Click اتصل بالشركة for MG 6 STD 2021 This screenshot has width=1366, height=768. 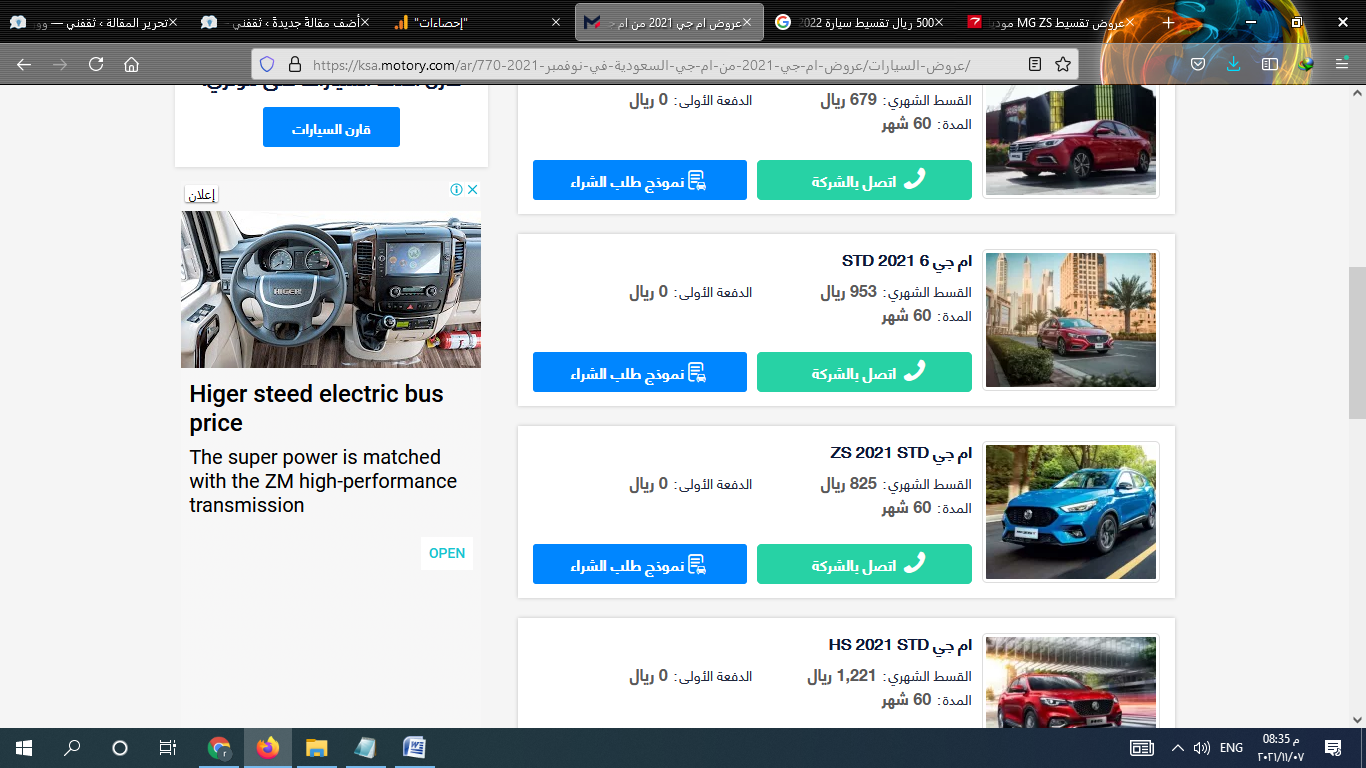coord(864,372)
